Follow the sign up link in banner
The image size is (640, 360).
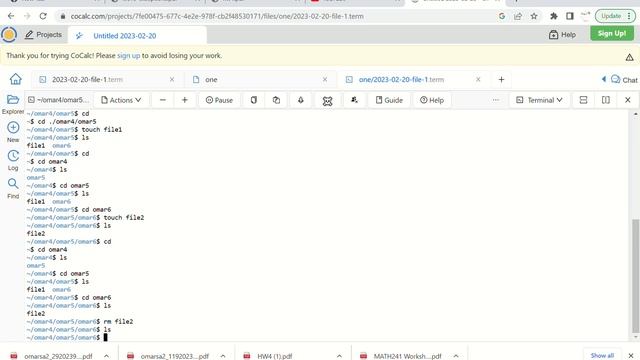[129, 56]
